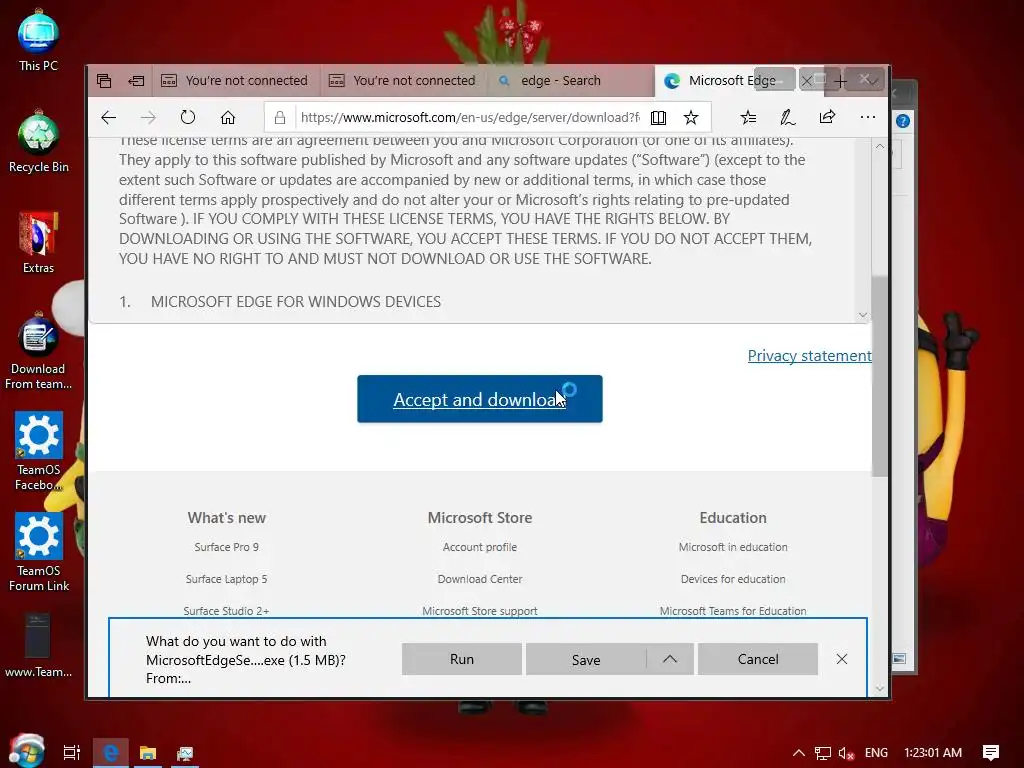The image size is (1024, 768).
Task: Dismiss the download notification bar
Action: click(x=842, y=659)
